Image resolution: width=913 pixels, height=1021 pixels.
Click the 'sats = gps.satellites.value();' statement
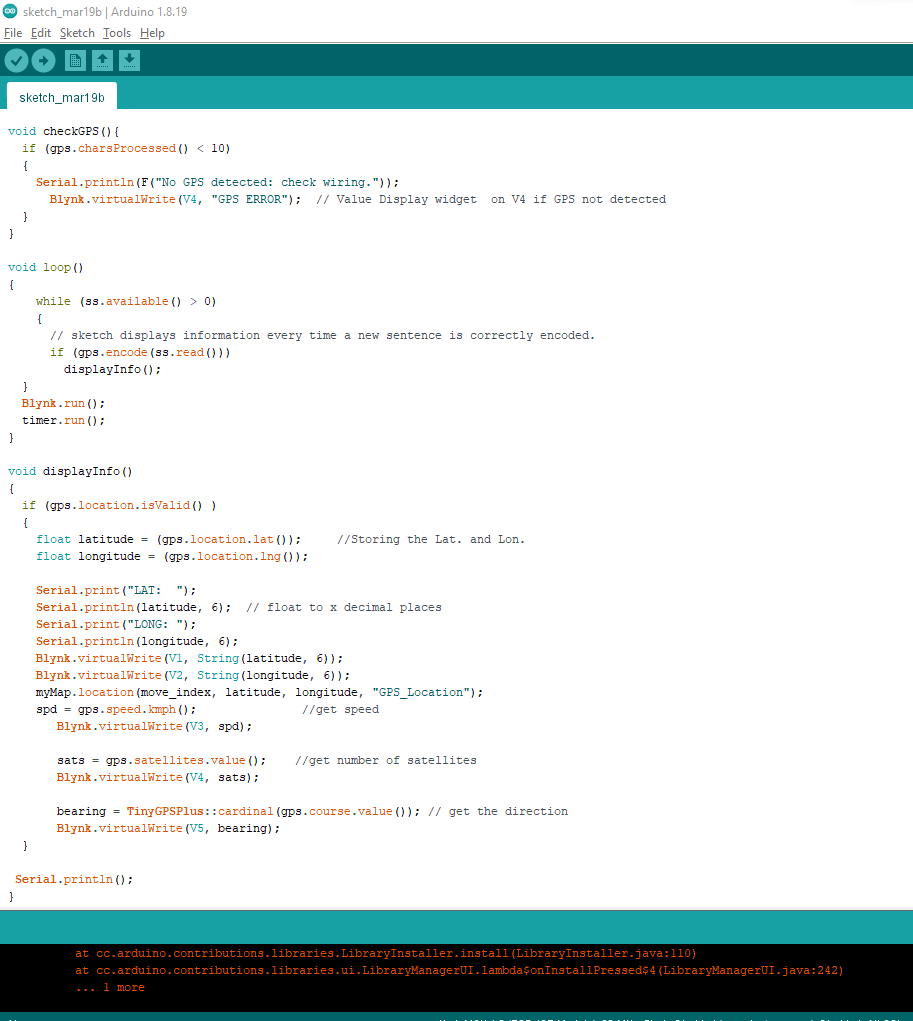pyautogui.click(x=162, y=761)
